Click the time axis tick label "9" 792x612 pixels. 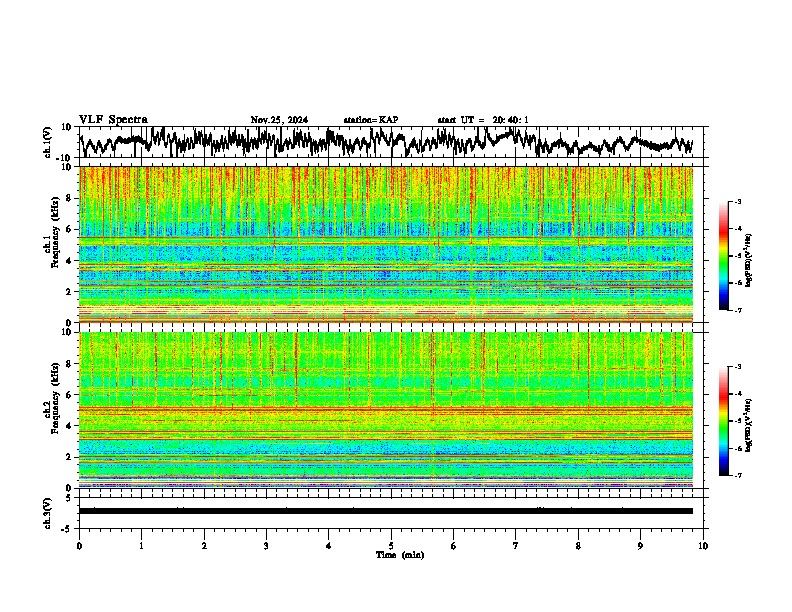[640, 546]
